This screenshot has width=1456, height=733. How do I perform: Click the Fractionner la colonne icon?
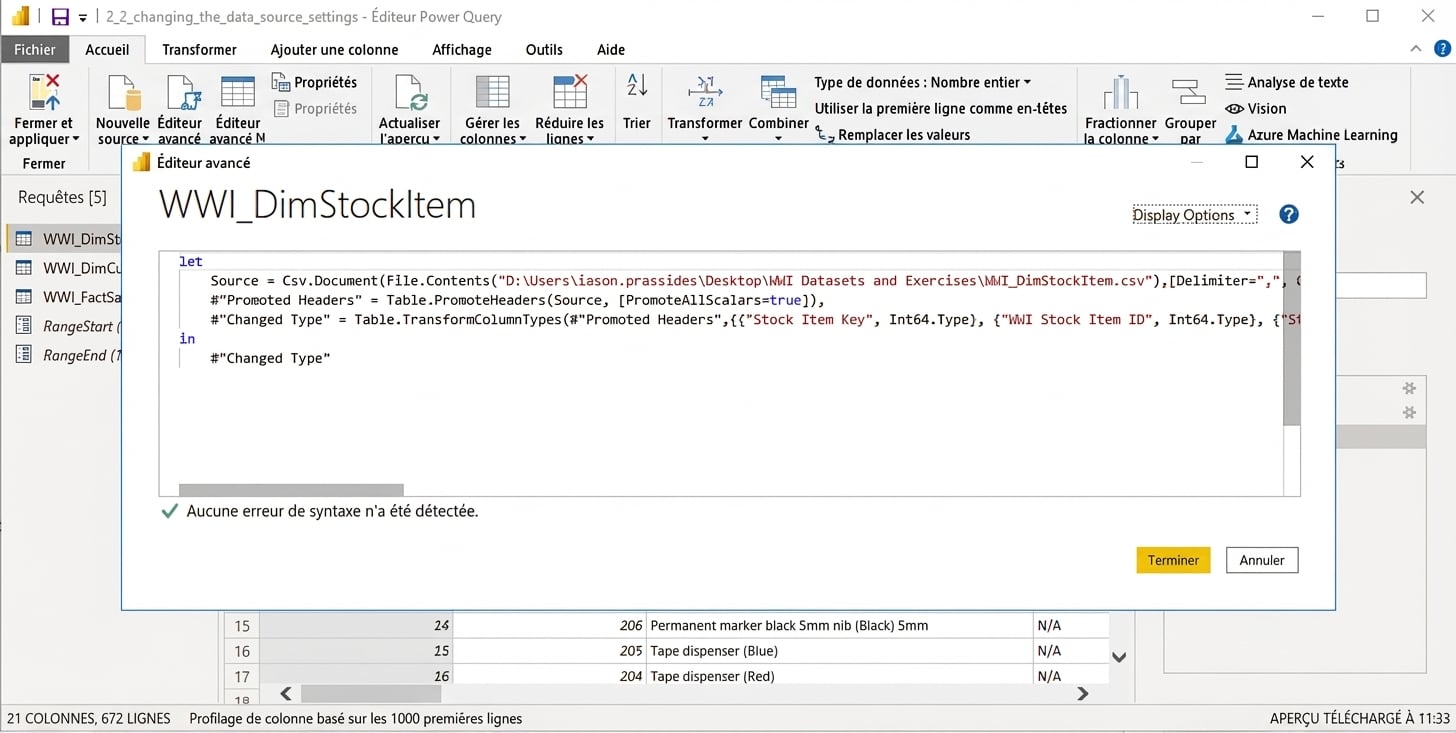1121,92
